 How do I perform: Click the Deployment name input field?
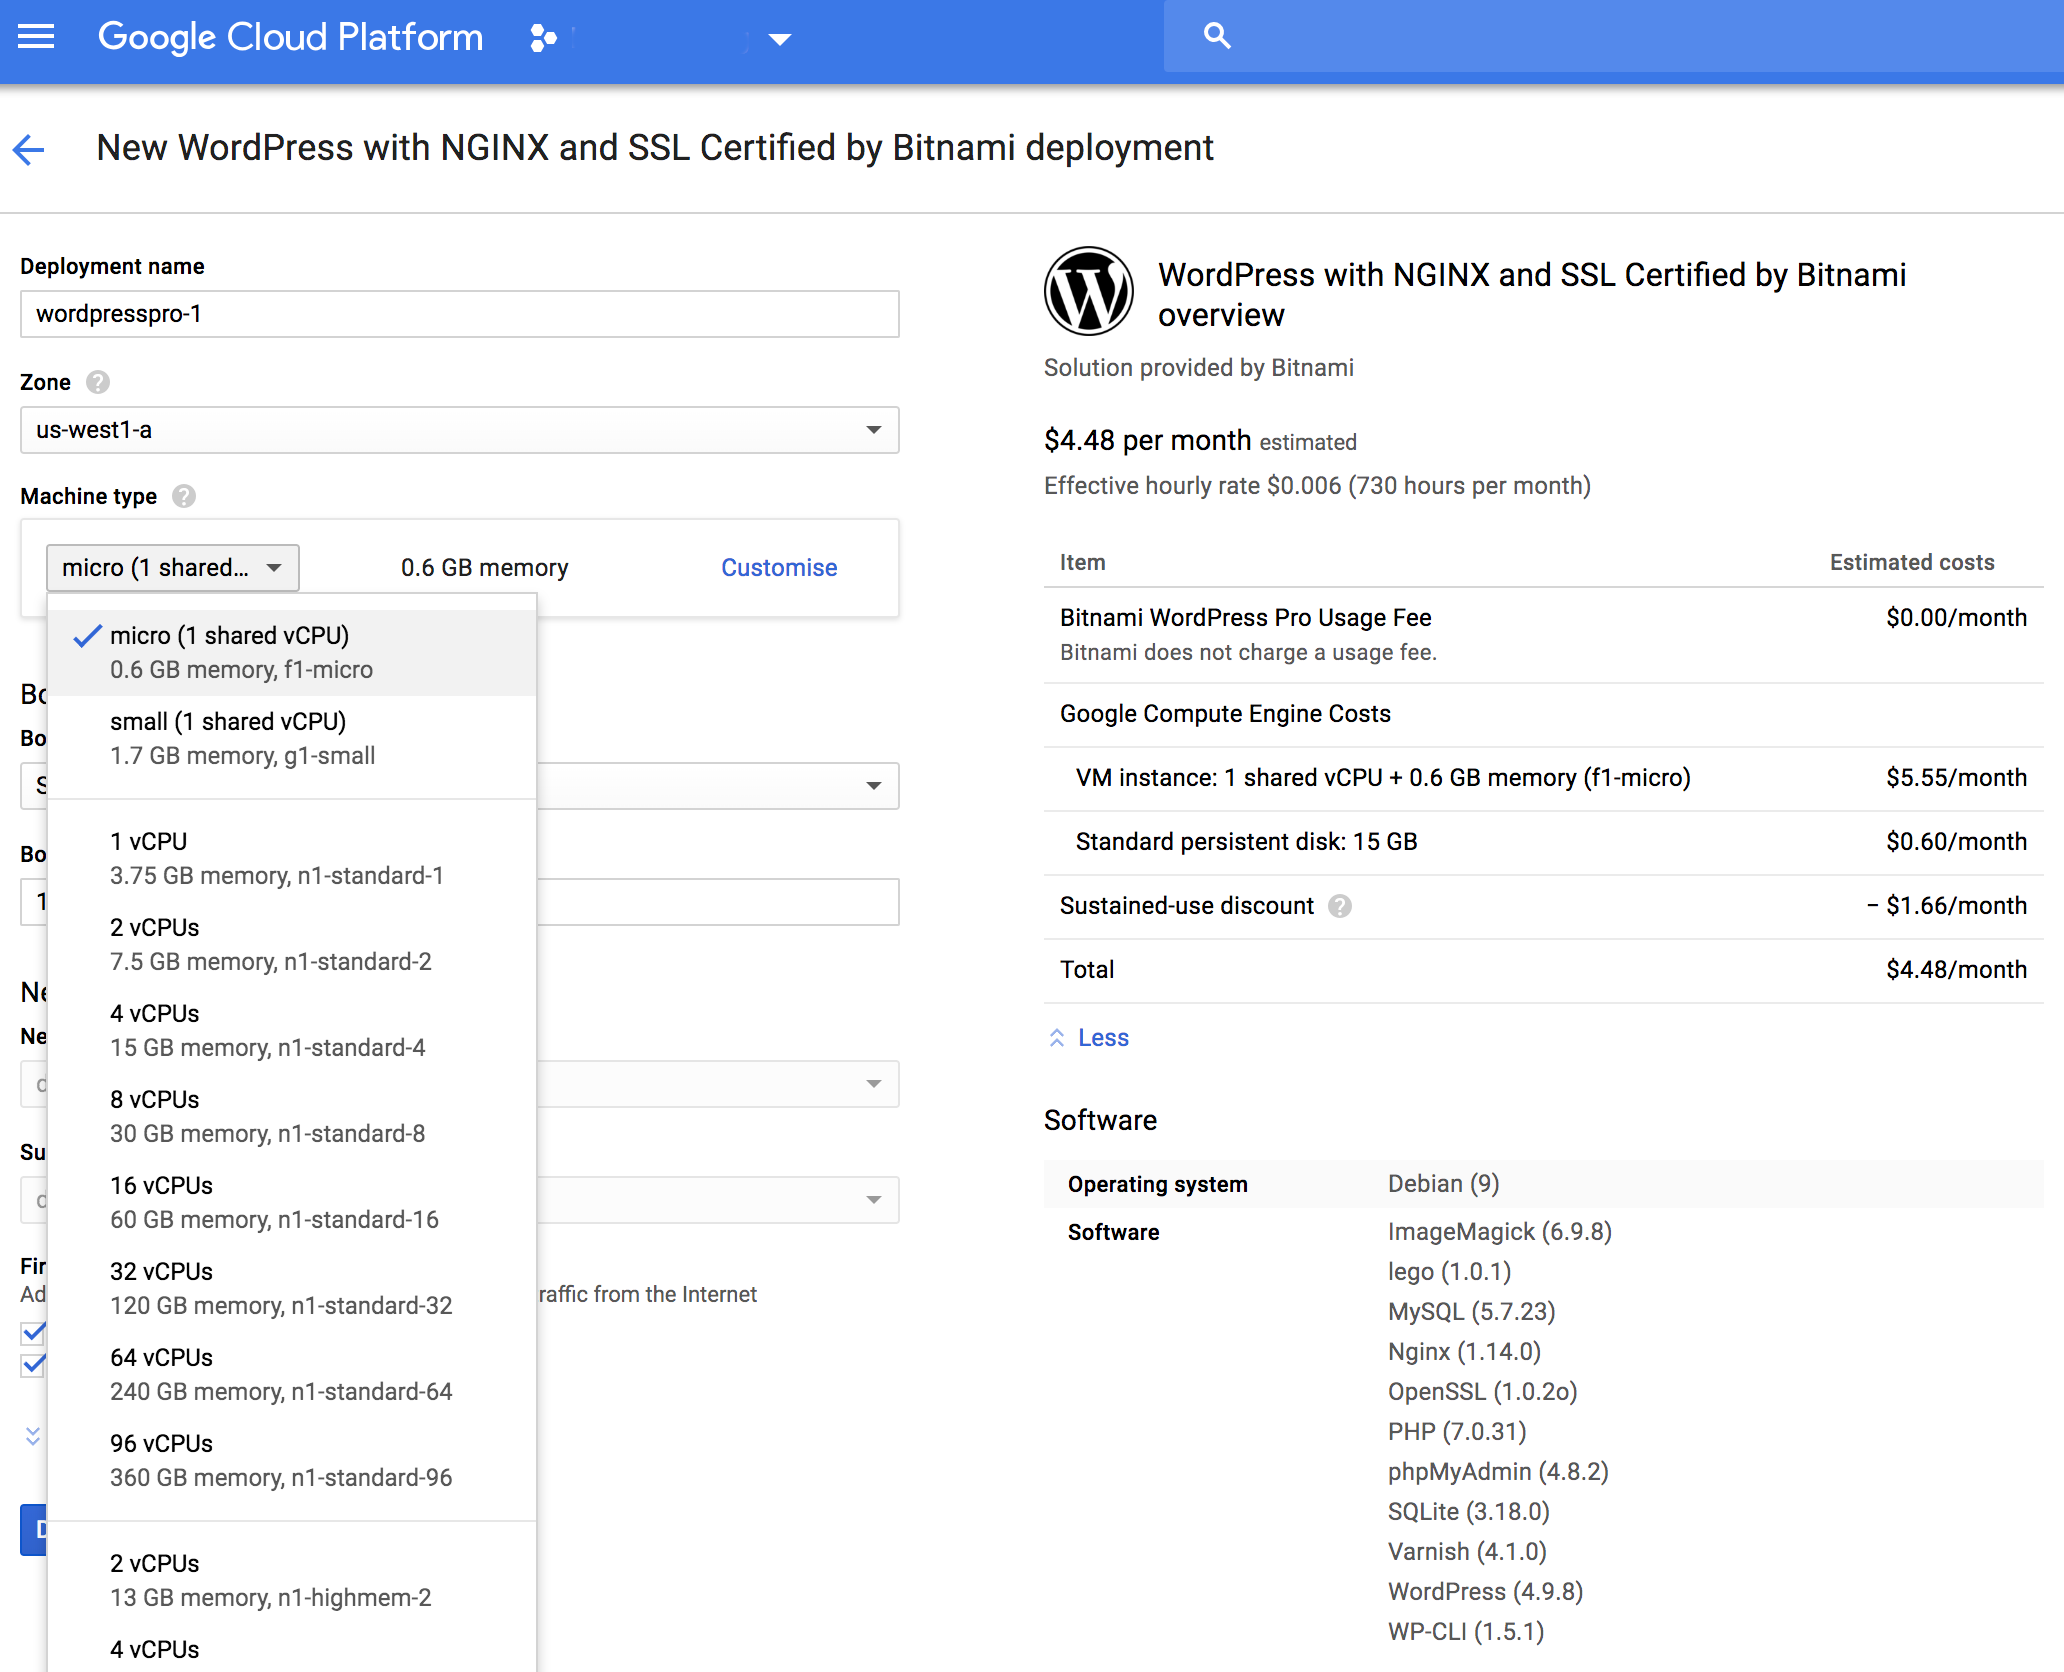459,314
